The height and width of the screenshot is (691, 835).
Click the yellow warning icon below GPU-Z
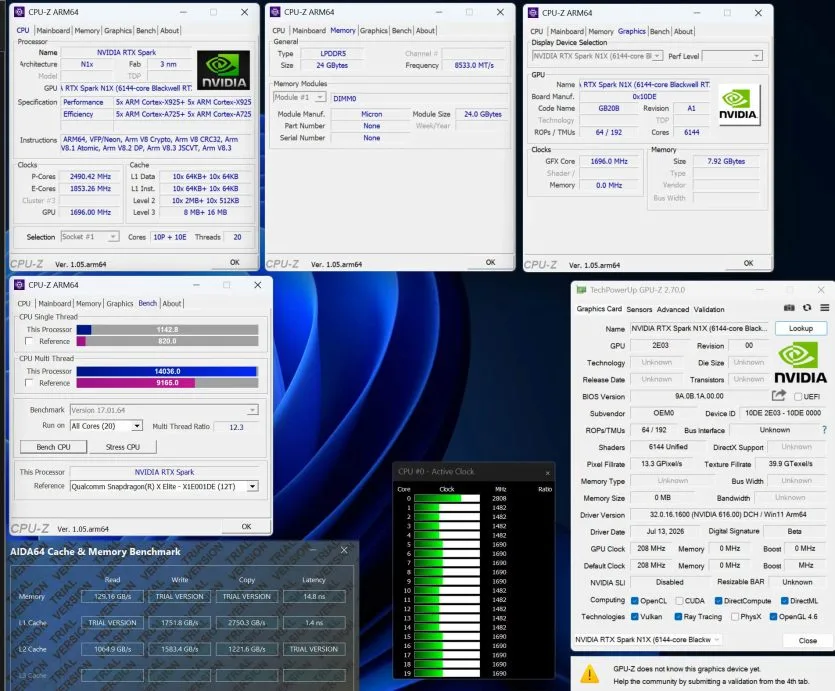tap(589, 674)
